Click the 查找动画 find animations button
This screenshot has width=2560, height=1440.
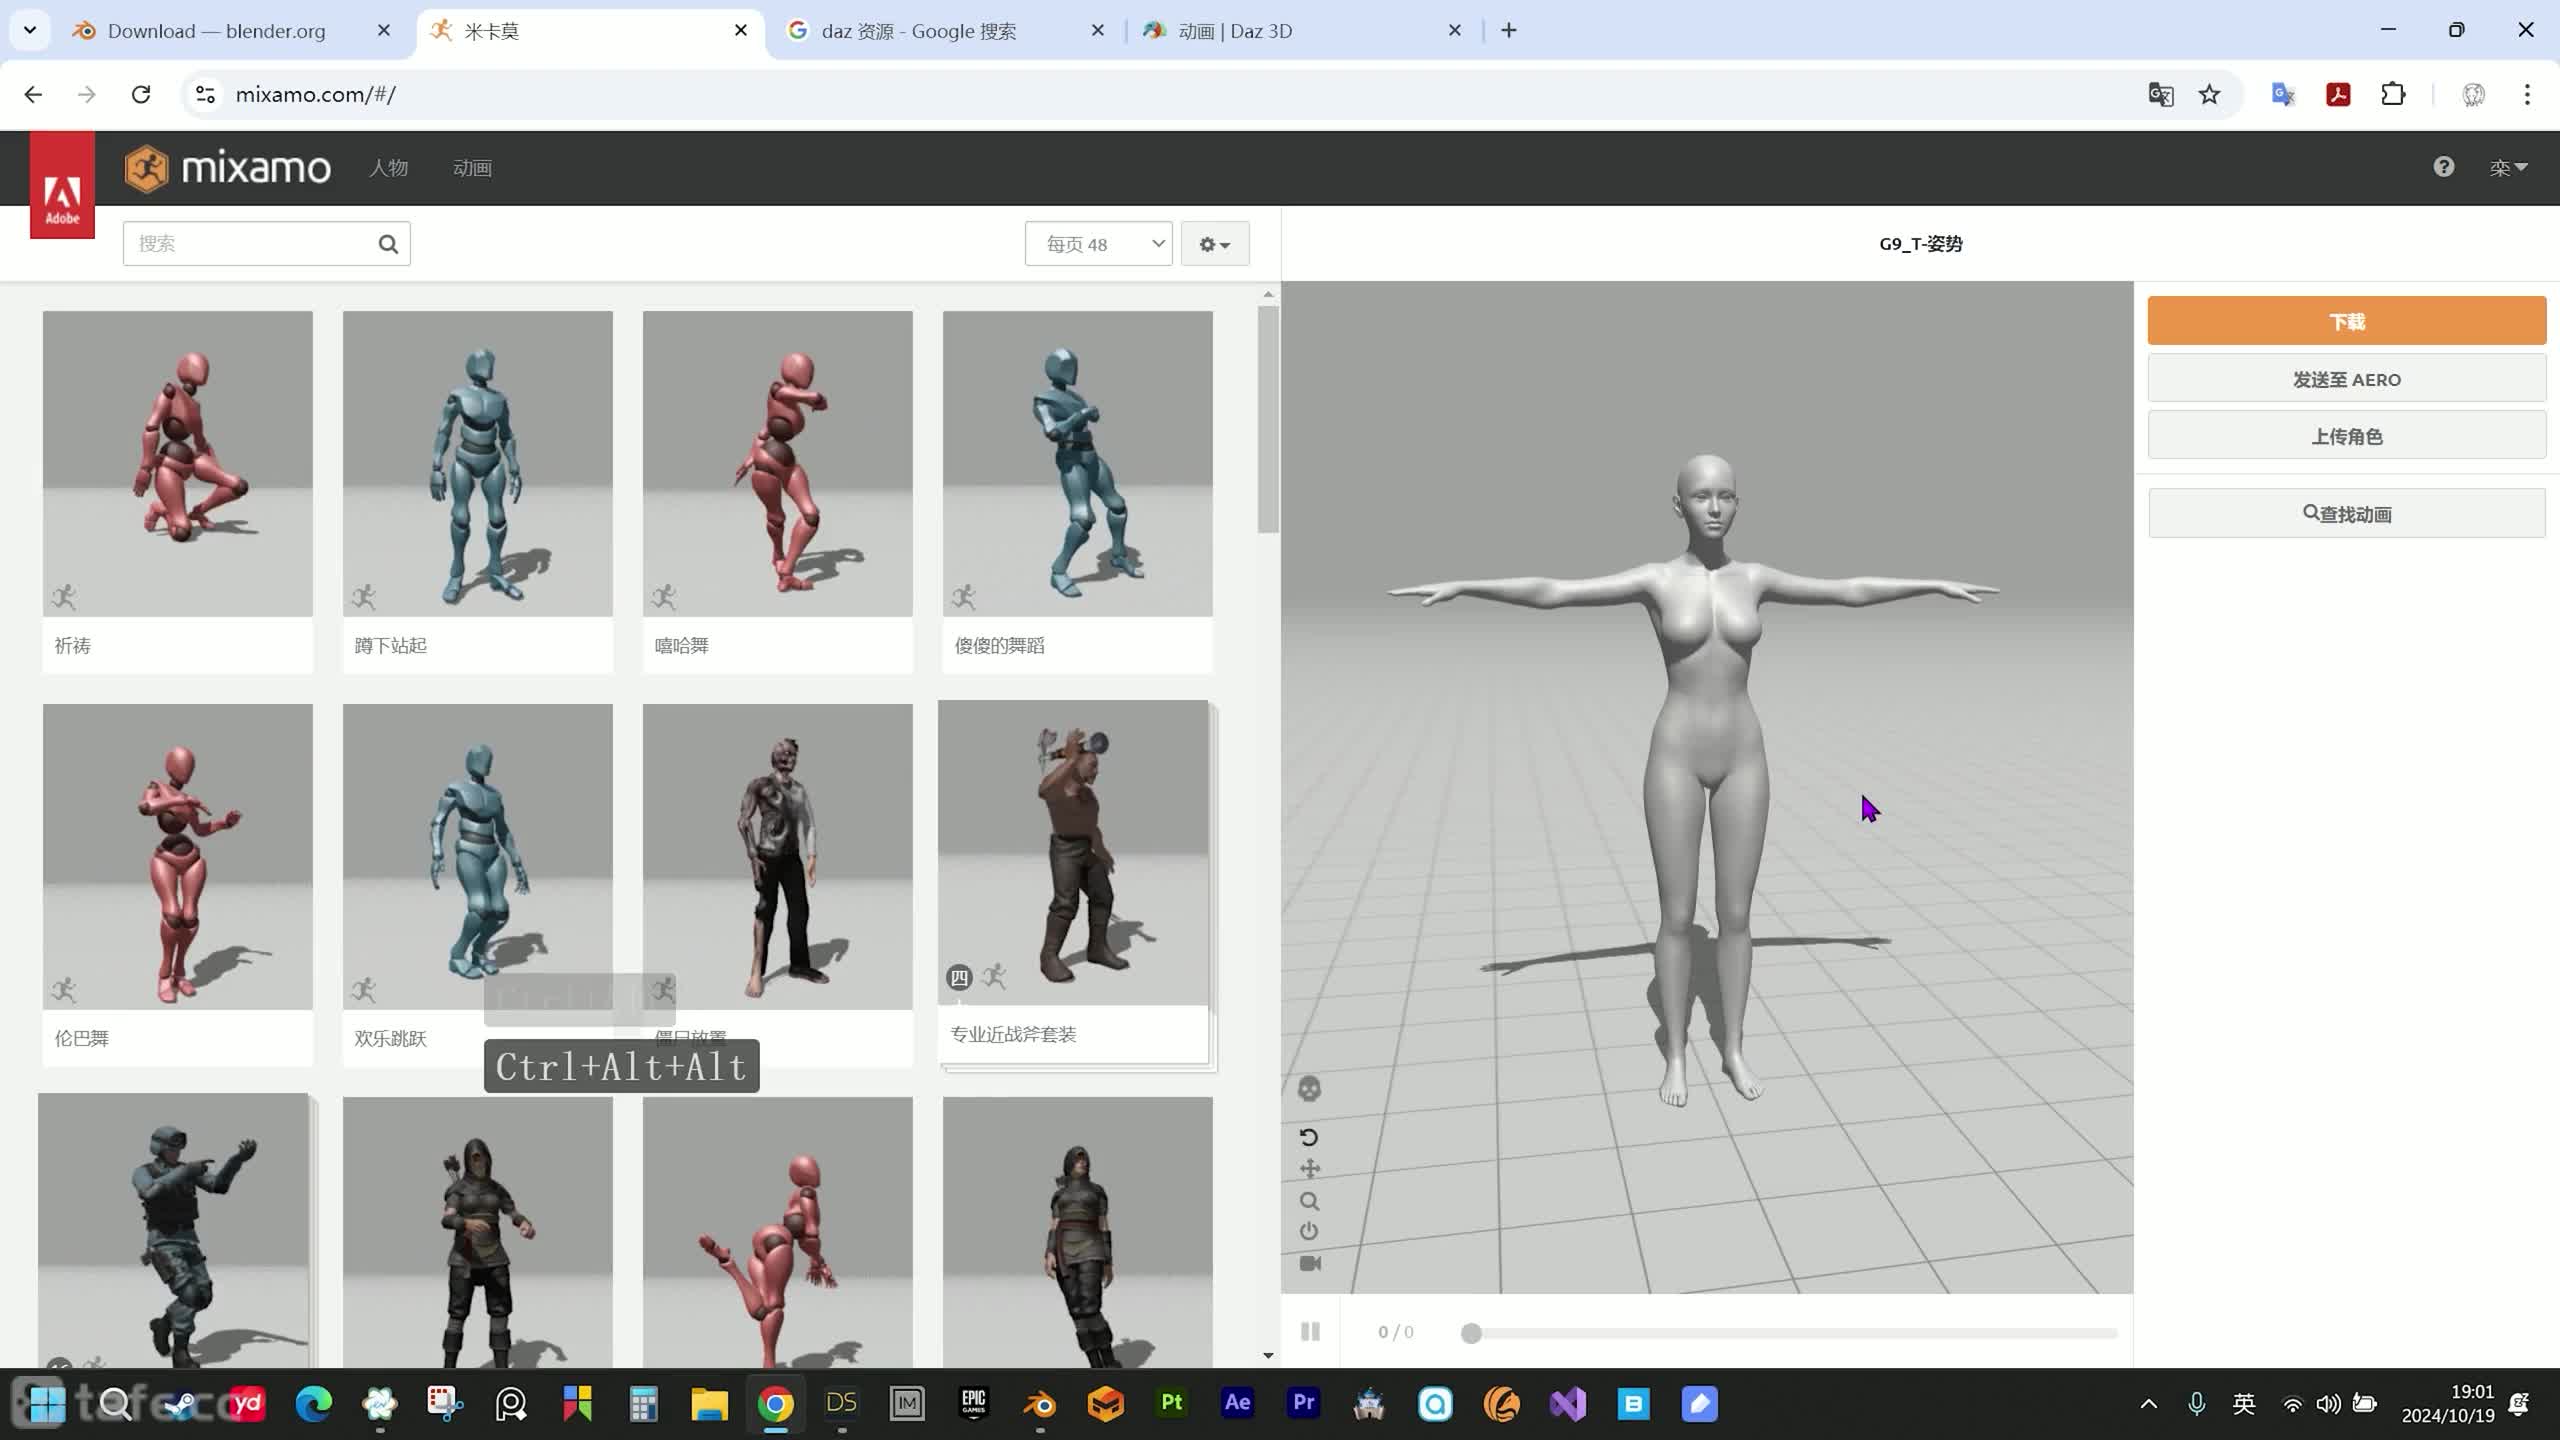click(2347, 513)
